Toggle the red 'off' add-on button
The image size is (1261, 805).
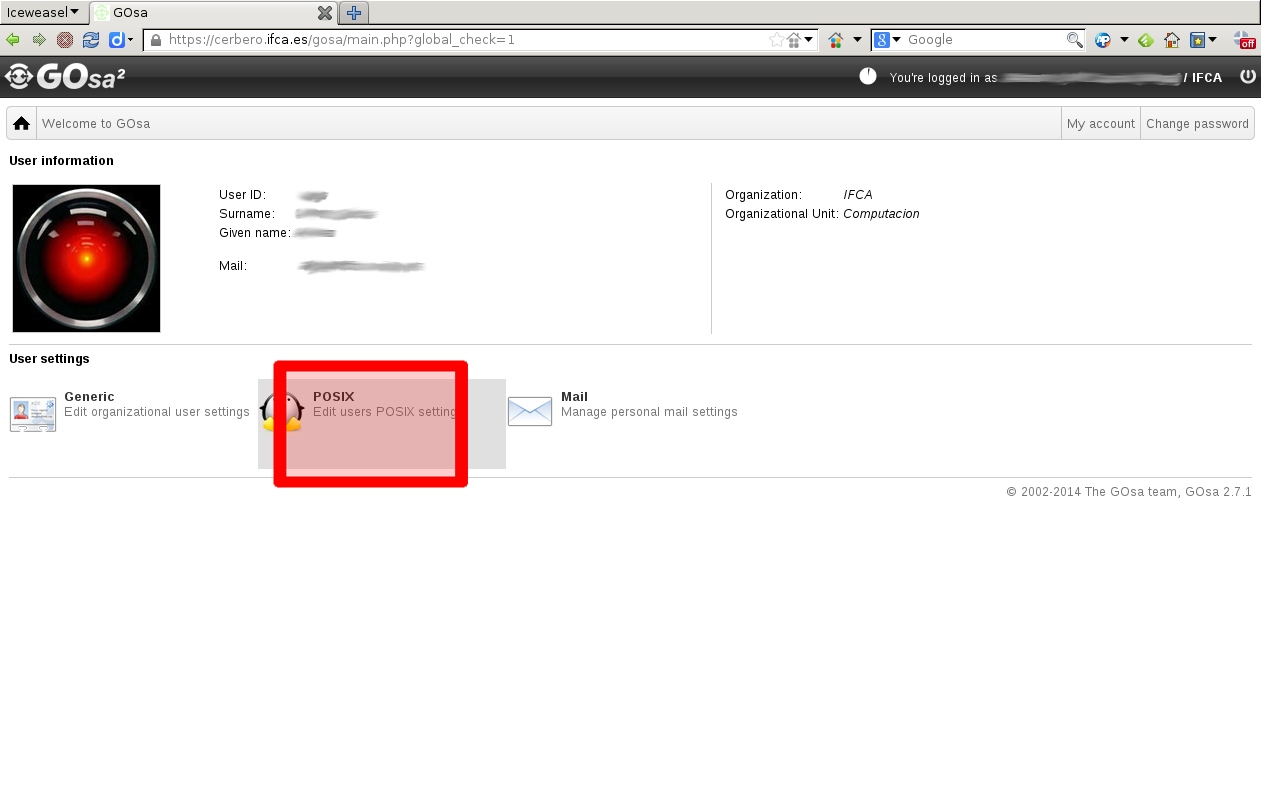1244,40
